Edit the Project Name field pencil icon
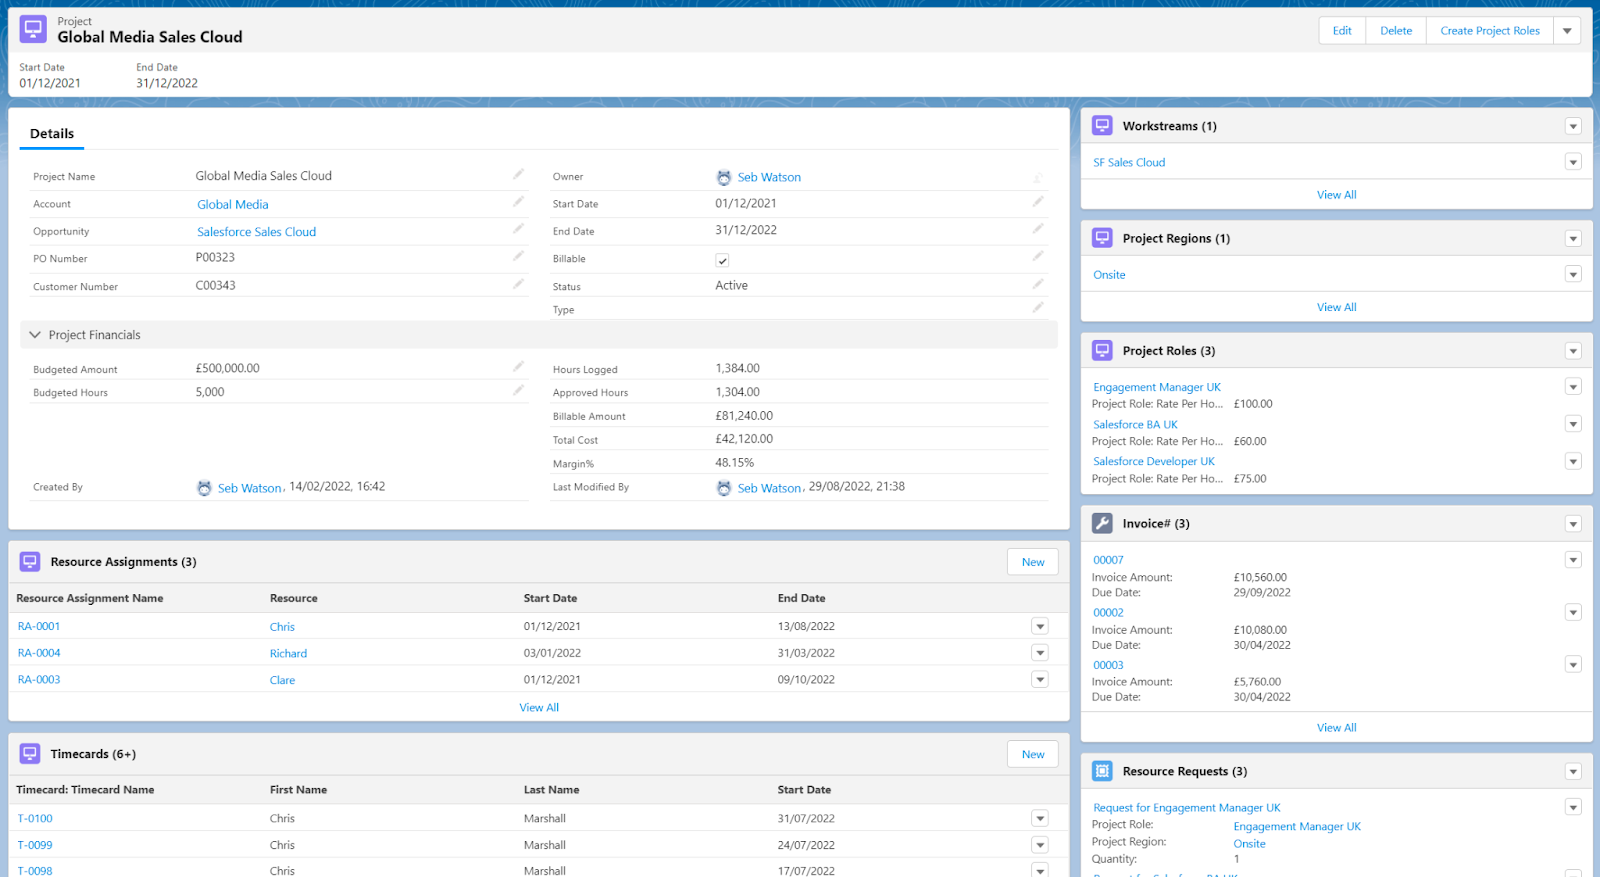The width and height of the screenshot is (1600, 877). 519,174
